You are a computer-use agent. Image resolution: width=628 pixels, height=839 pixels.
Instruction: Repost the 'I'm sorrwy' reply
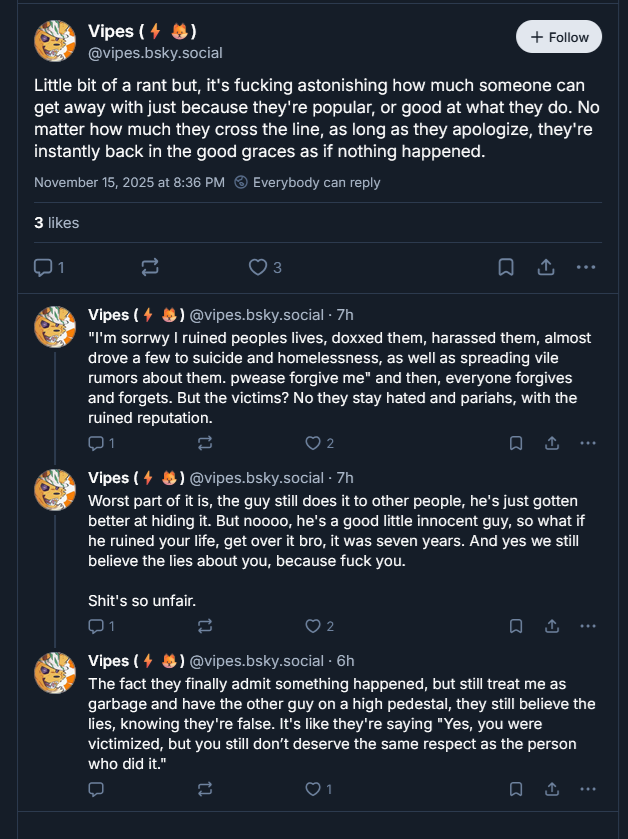(x=205, y=443)
